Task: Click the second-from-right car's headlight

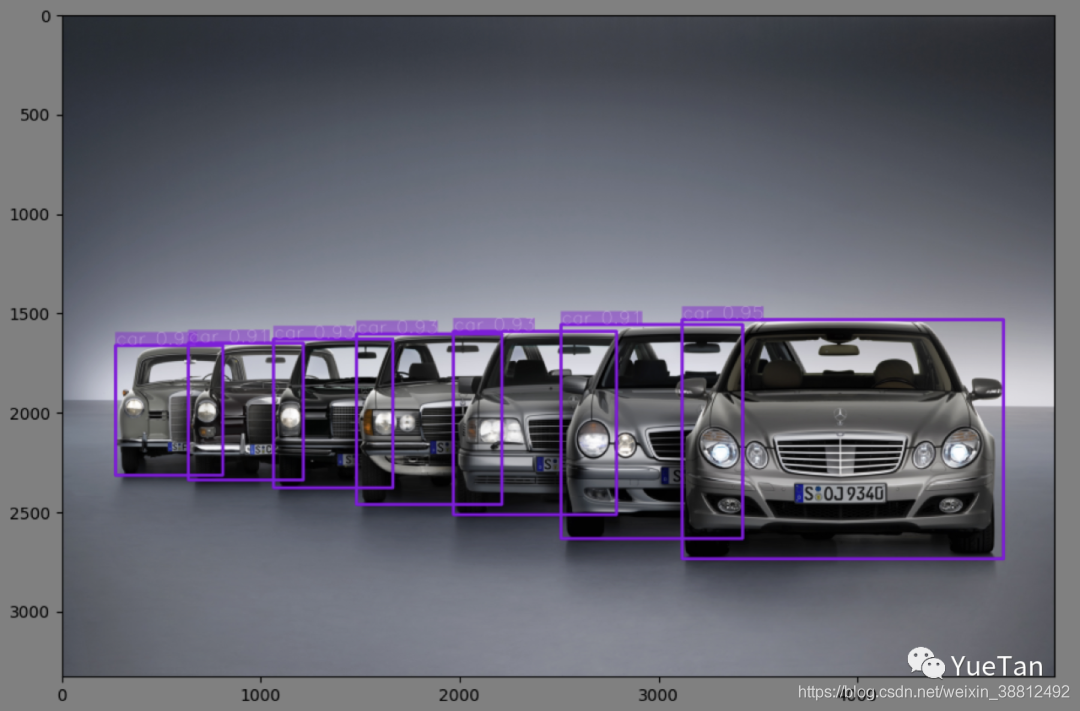Action: tap(593, 438)
